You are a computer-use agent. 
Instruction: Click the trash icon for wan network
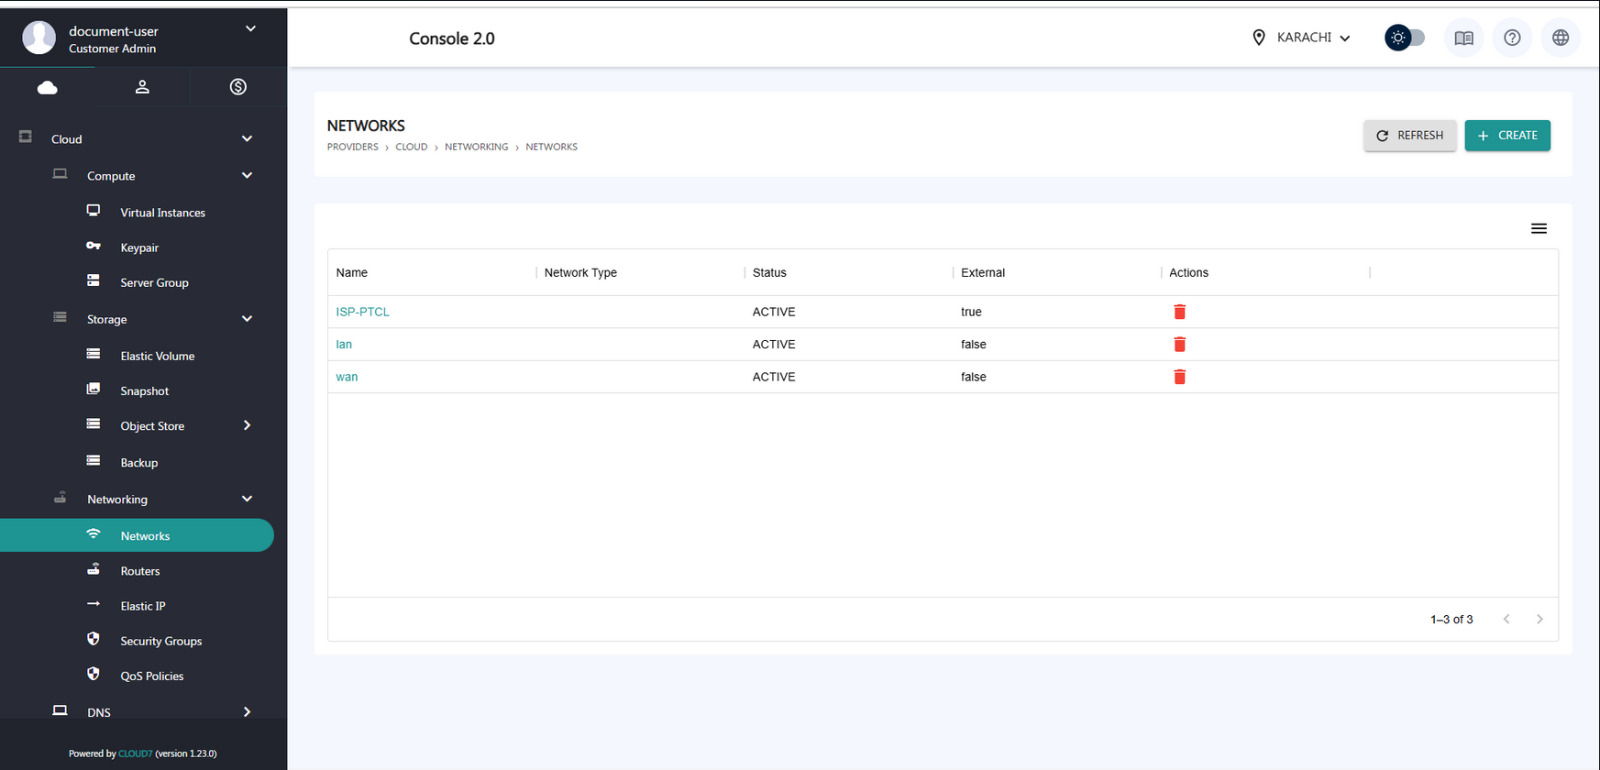(1179, 377)
